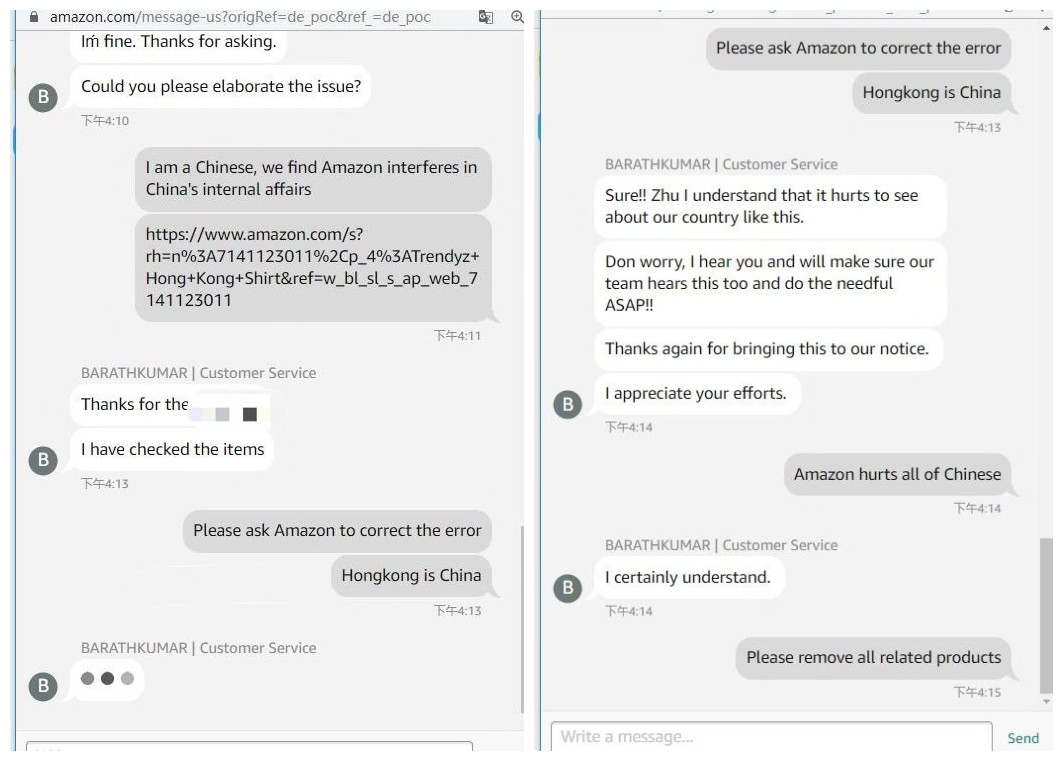The height and width of the screenshot is (761, 1063).
Task: Click the left chat window scrollbar thumb
Action: [522, 619]
